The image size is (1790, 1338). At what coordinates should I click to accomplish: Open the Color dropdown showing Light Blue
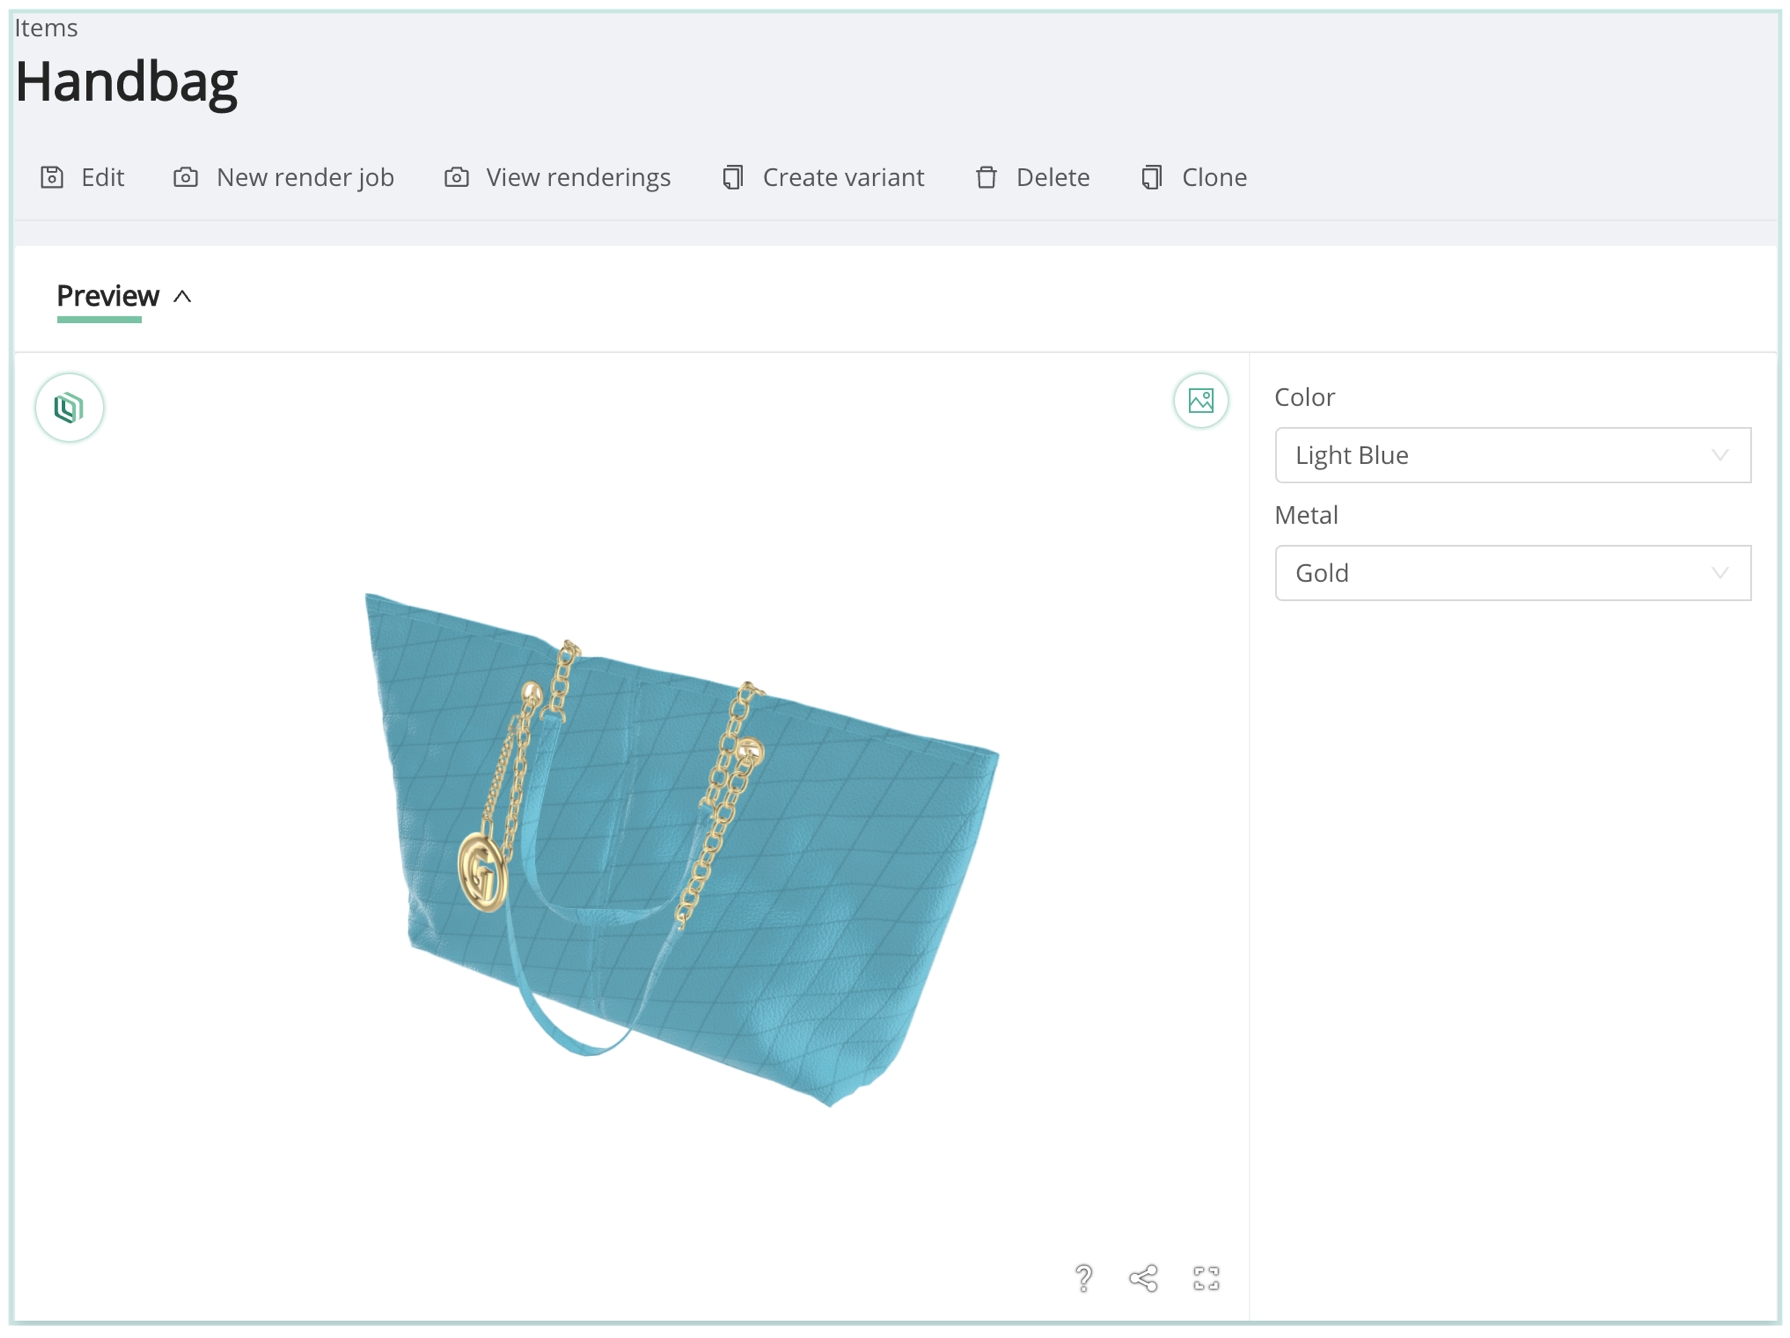(x=1511, y=455)
